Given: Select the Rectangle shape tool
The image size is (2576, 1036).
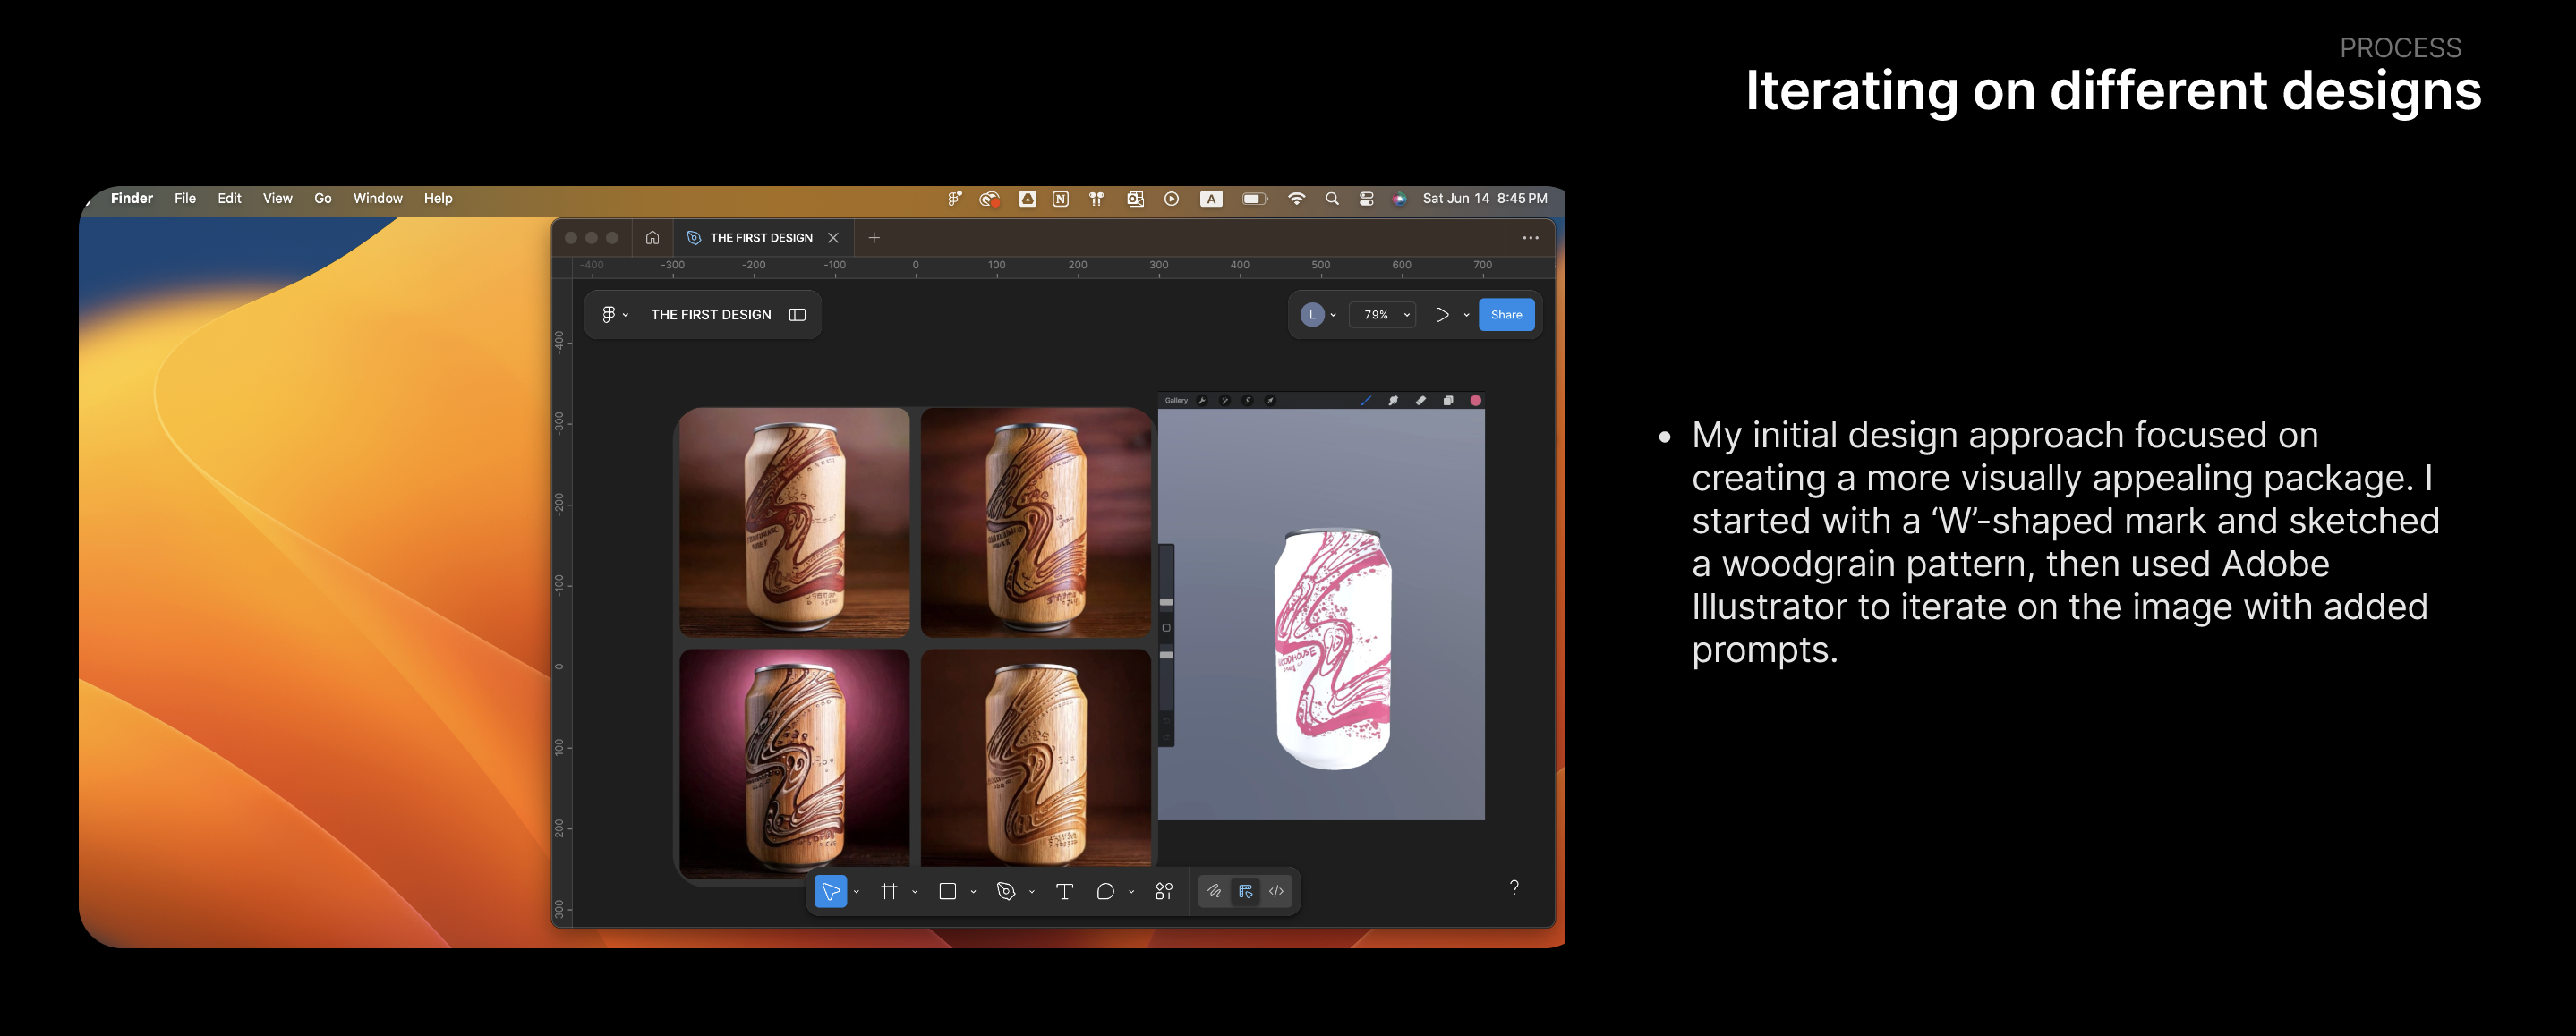Looking at the screenshot, I should [x=947, y=891].
